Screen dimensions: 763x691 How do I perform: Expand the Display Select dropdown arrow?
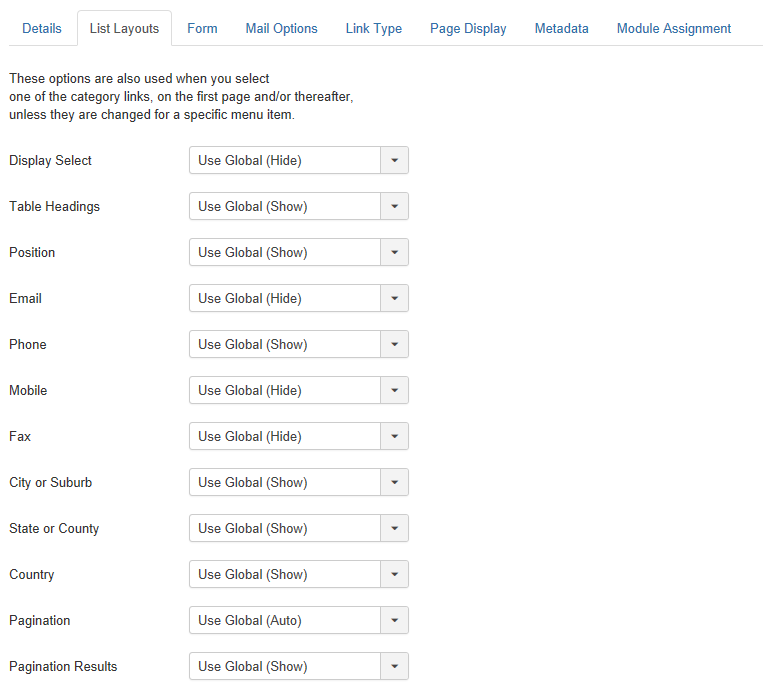point(395,160)
